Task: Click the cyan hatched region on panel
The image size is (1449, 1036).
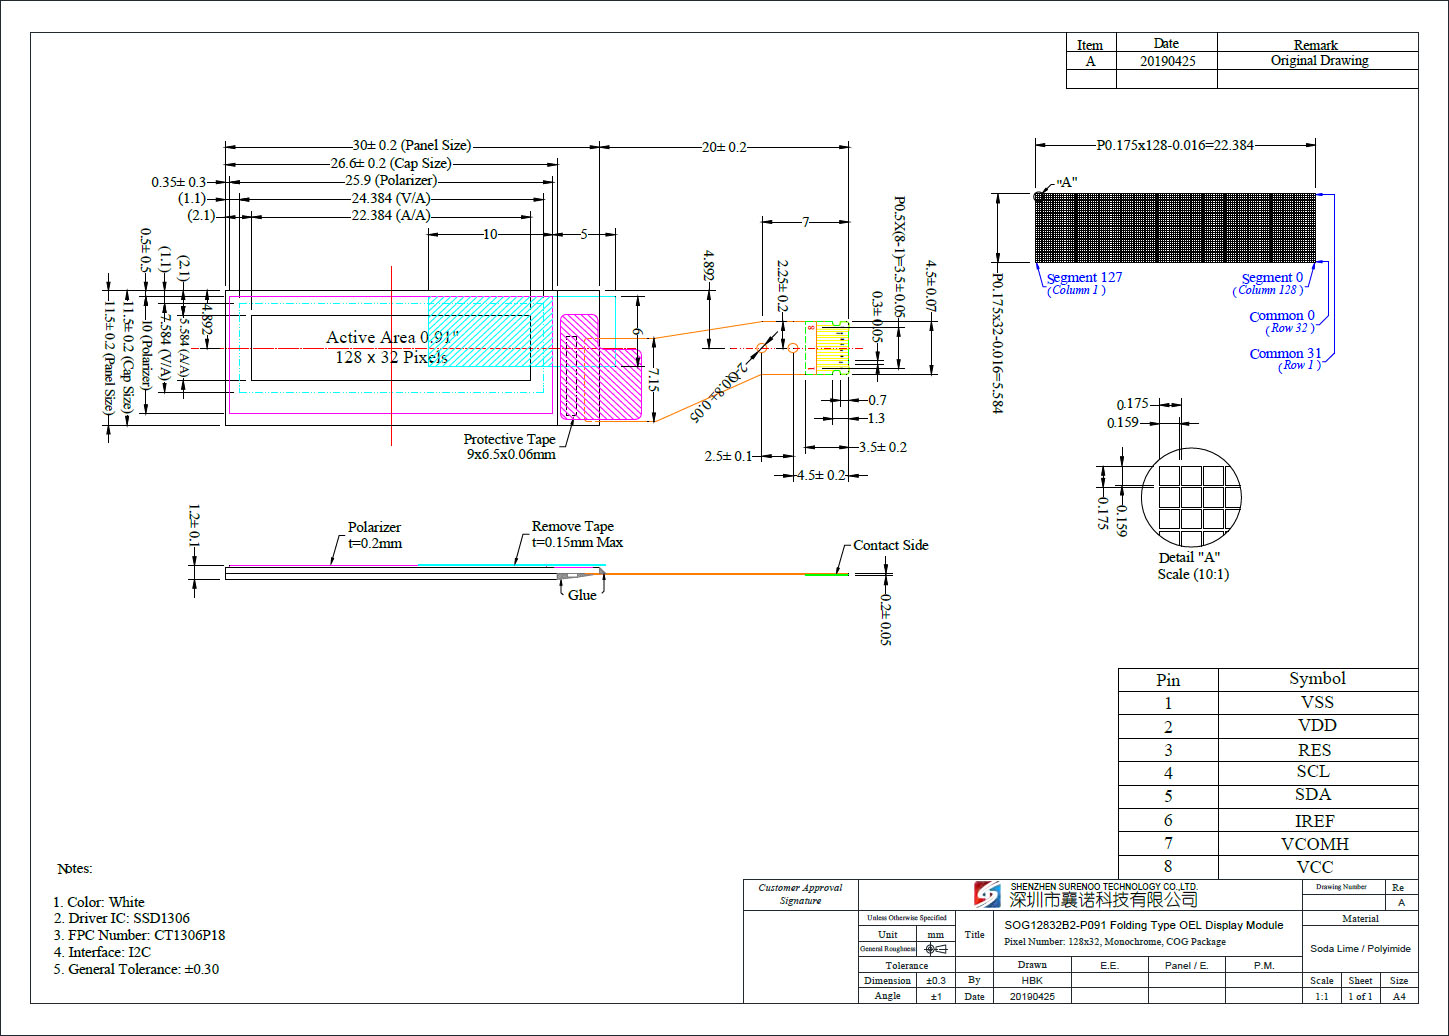Action: click(489, 331)
